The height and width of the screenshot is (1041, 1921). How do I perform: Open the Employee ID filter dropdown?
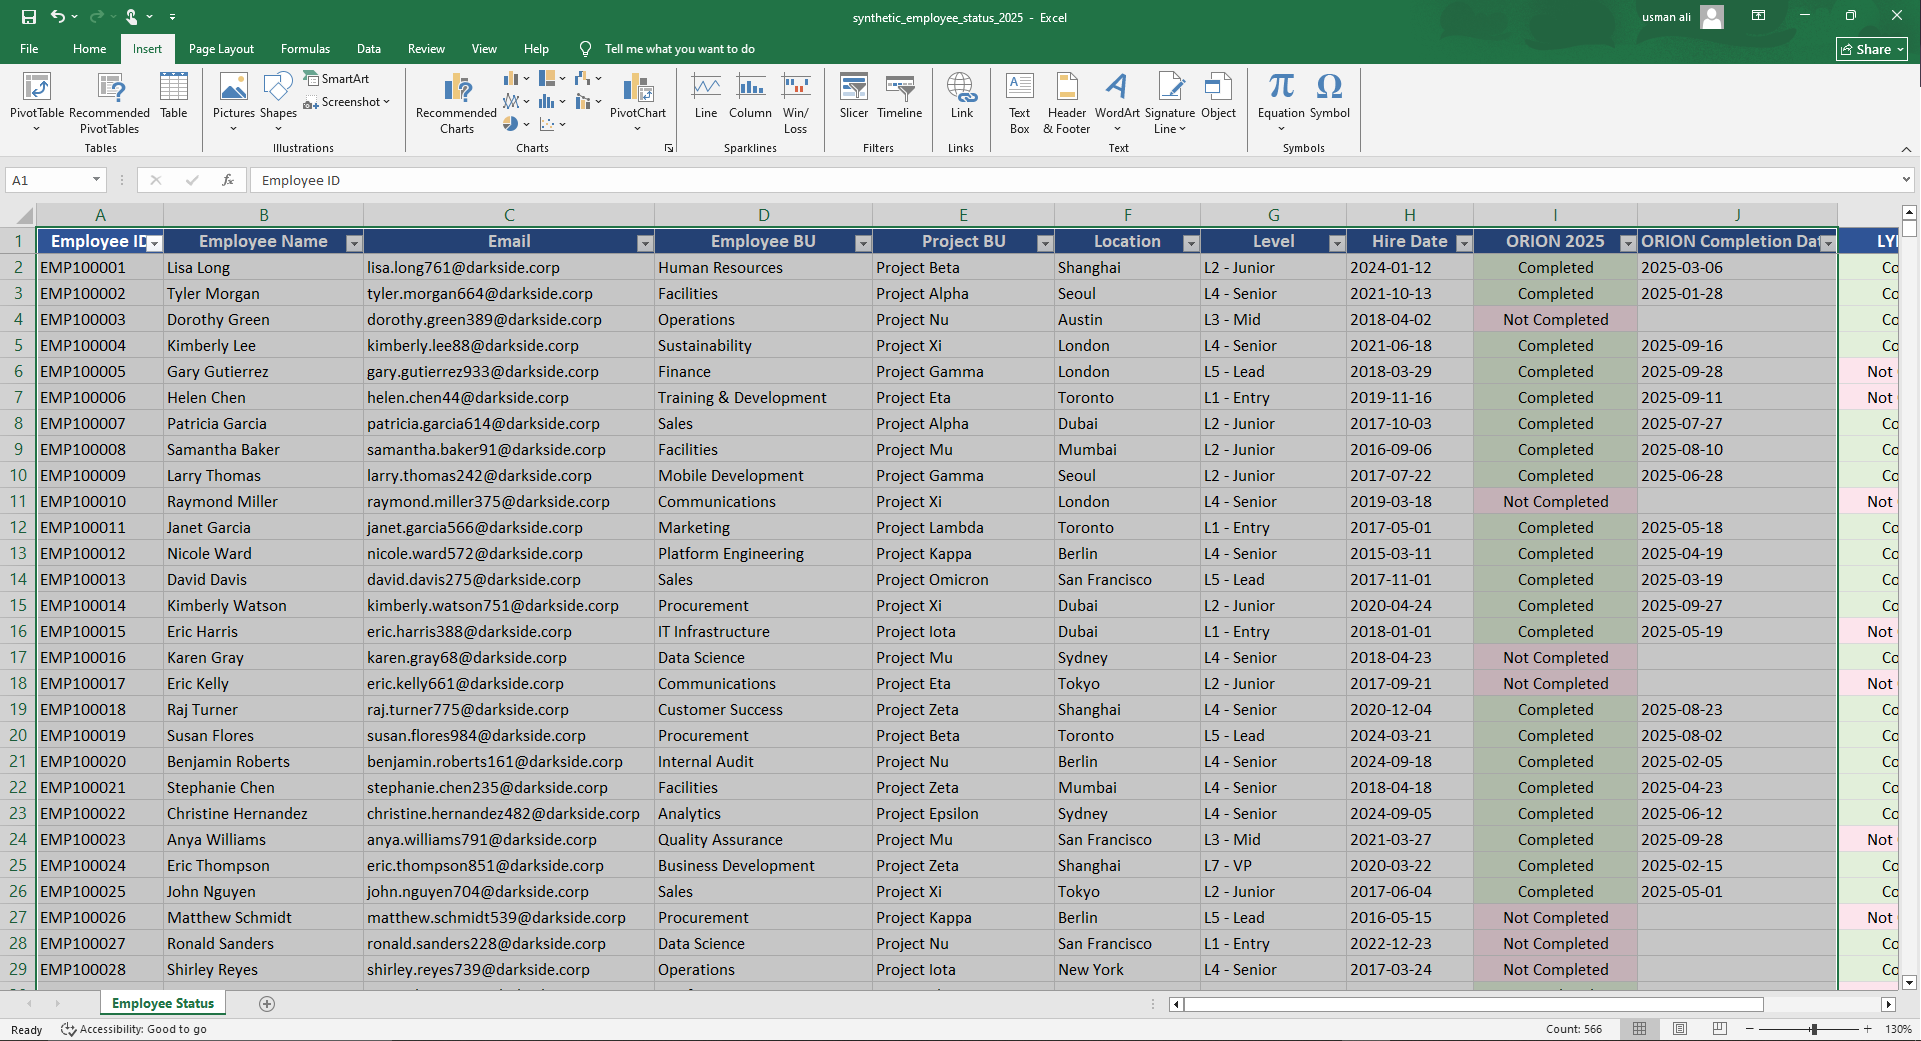[154, 243]
